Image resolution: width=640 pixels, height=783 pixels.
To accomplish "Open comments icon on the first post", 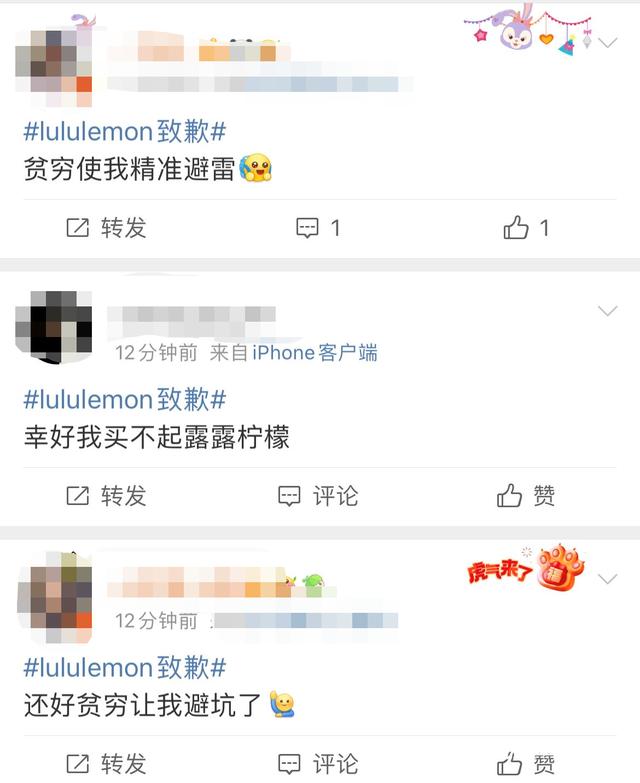I will (x=307, y=228).
